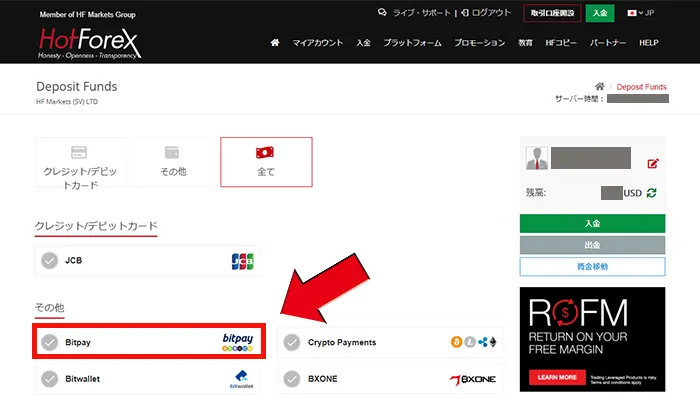This screenshot has height=400, width=700.
Task: Open the 入金 navigation menu item
Action: [363, 43]
